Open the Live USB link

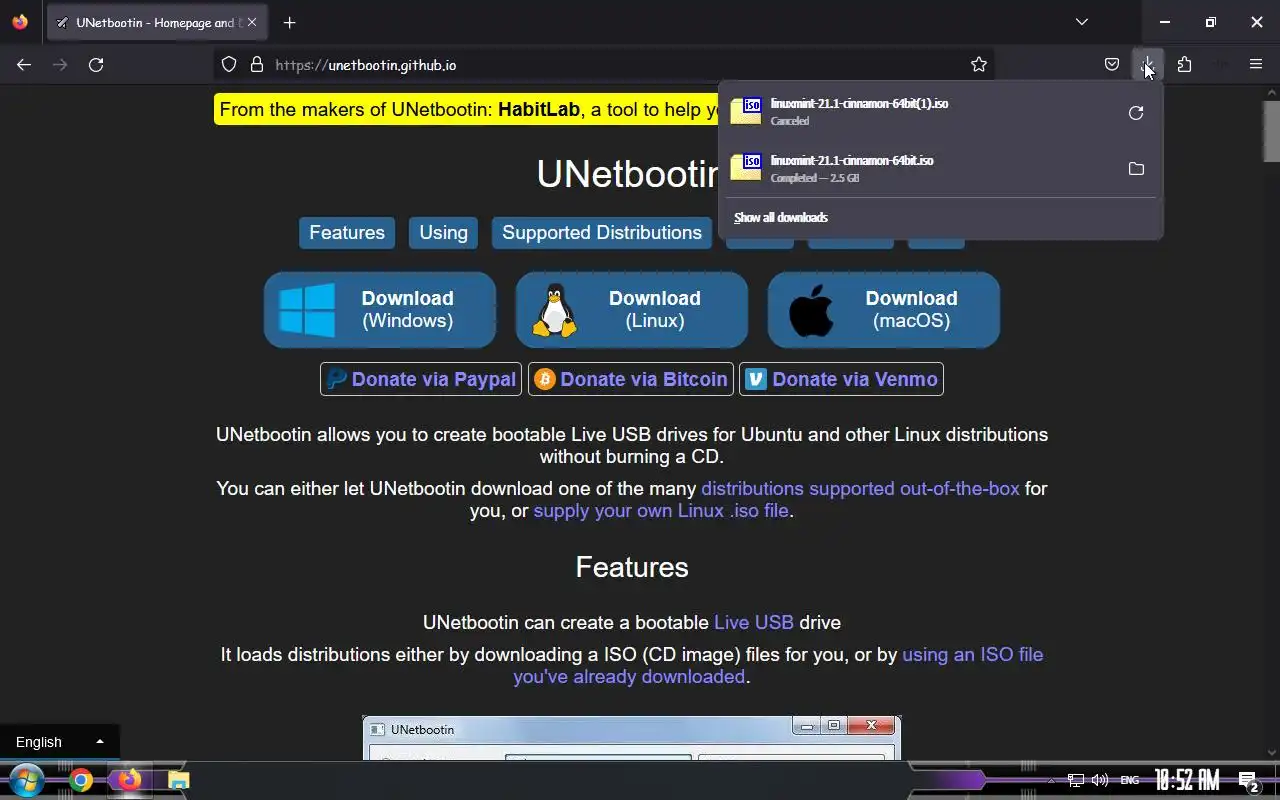tap(754, 622)
